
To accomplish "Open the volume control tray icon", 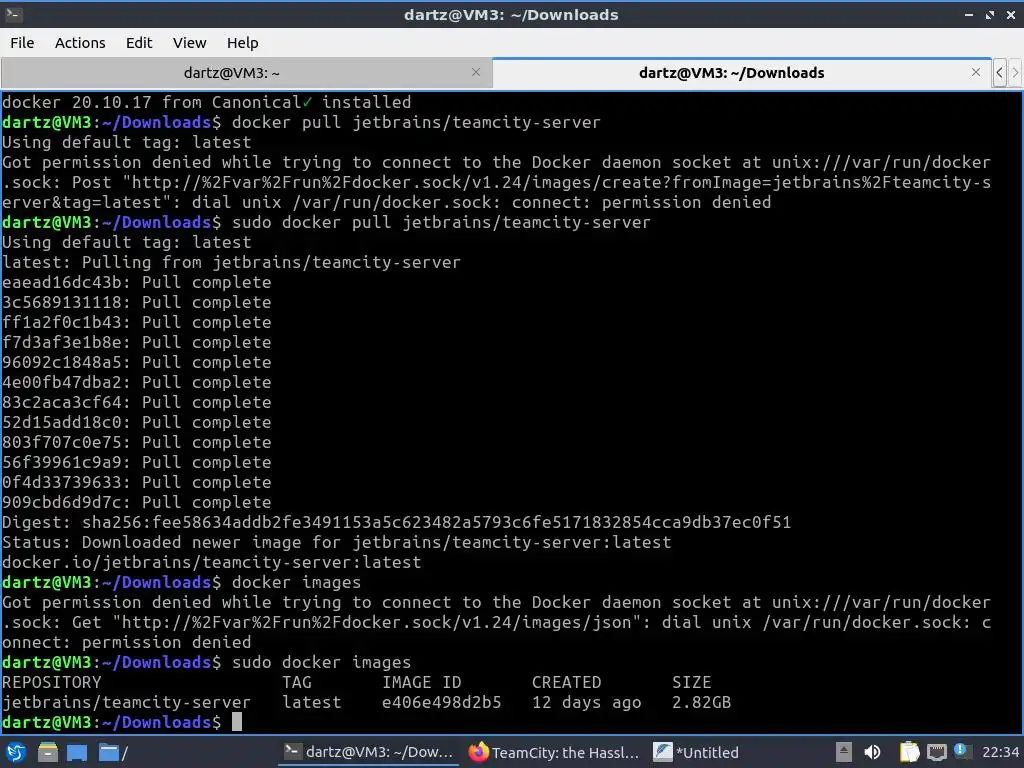I will (872, 752).
